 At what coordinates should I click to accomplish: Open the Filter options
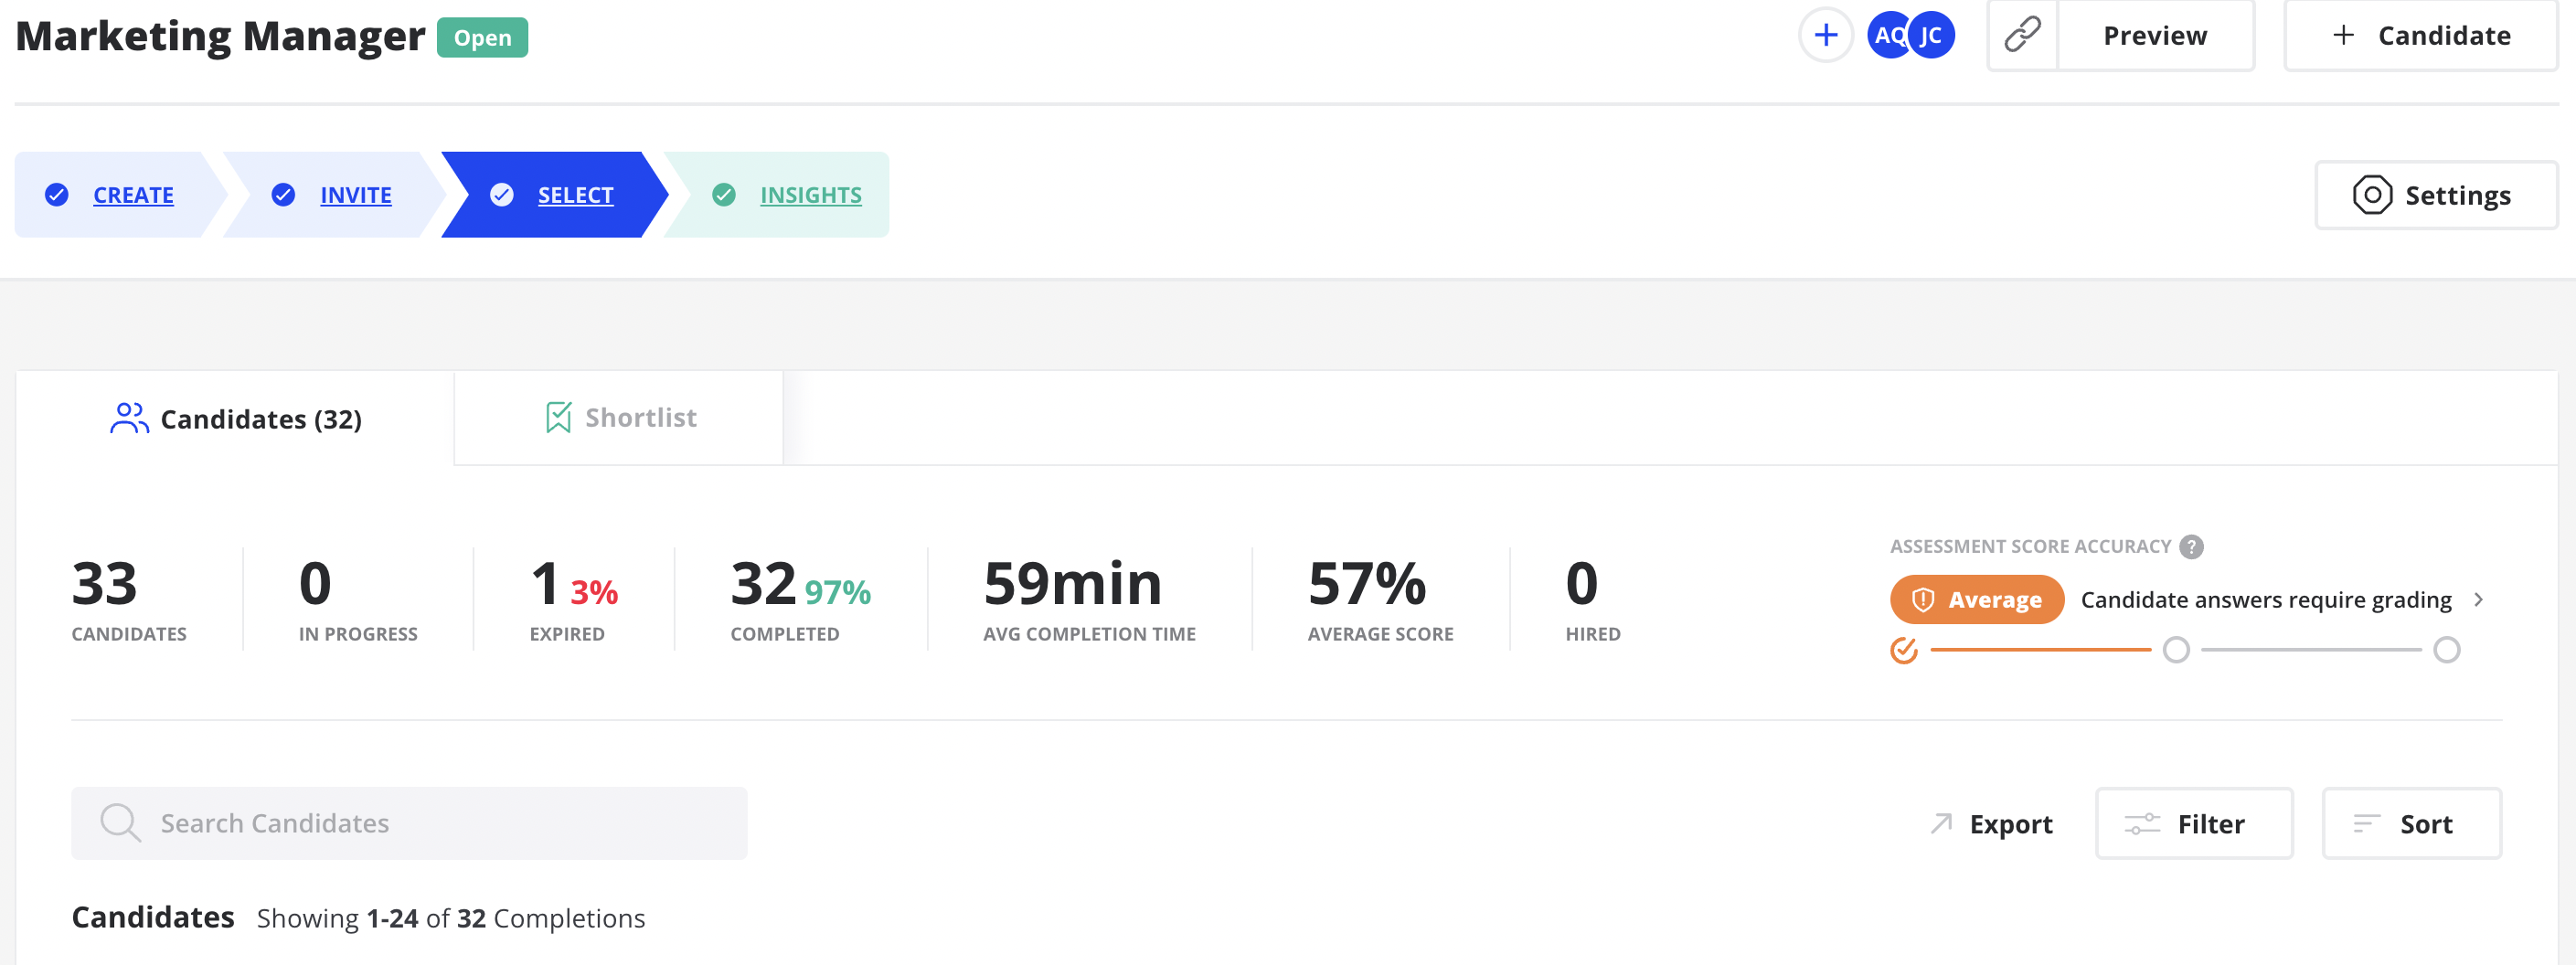click(2194, 823)
